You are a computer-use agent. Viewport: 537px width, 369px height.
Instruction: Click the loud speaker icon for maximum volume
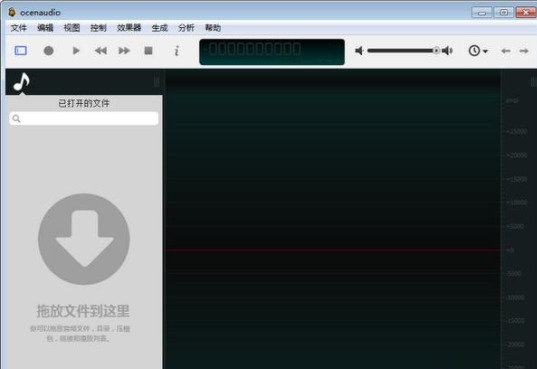click(447, 51)
